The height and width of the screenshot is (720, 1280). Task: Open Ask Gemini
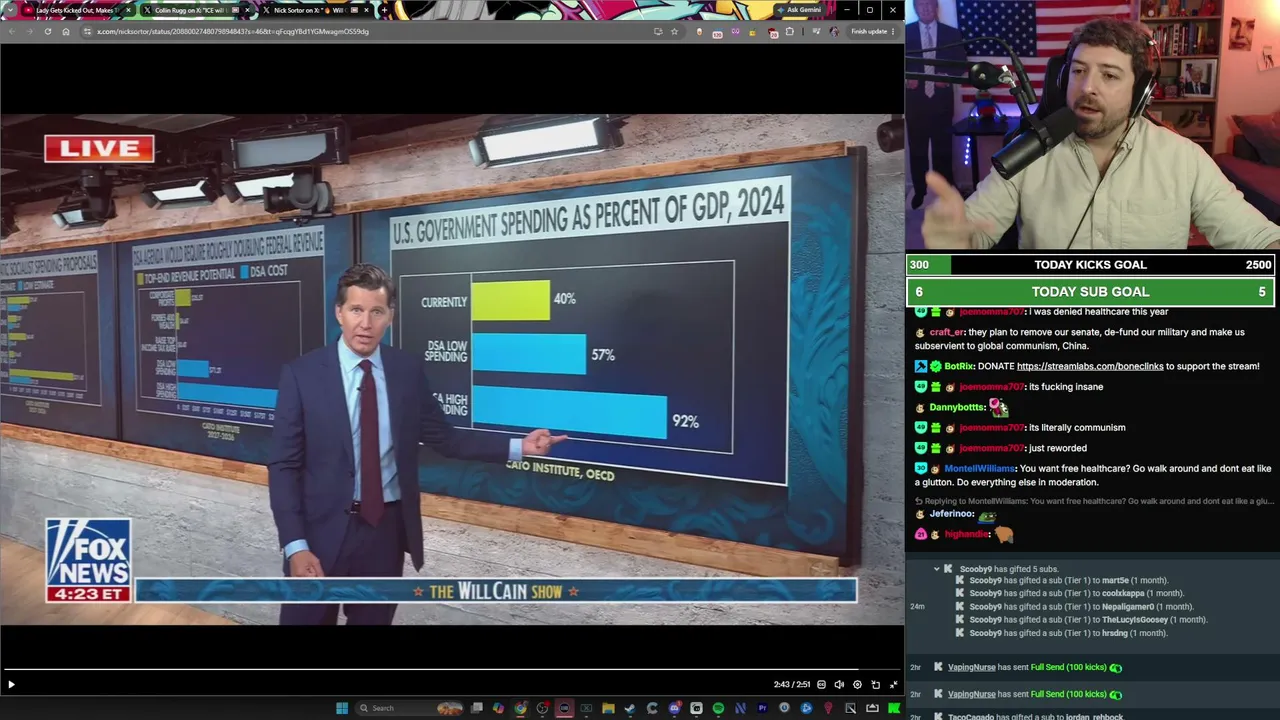click(x=798, y=10)
